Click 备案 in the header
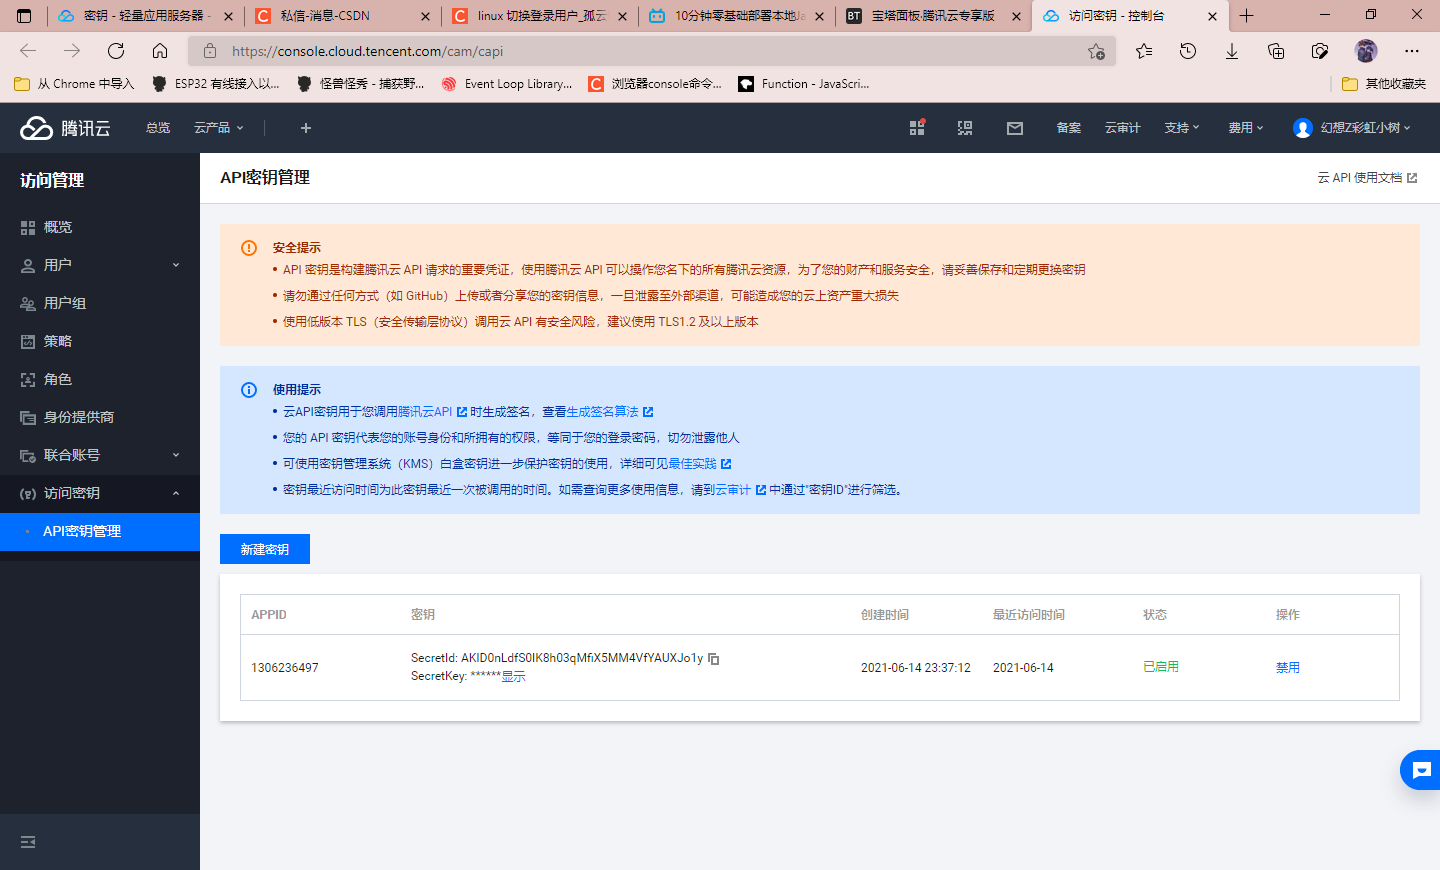This screenshot has width=1440, height=870. [1069, 128]
